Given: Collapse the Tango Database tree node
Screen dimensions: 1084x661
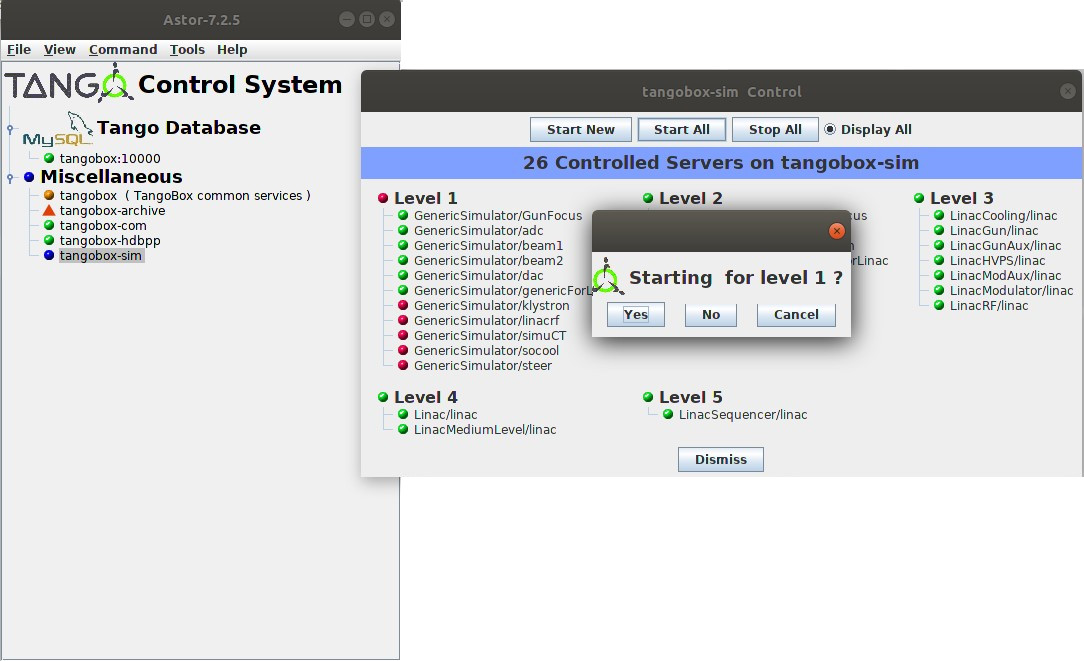Looking at the screenshot, I should [x=10, y=129].
